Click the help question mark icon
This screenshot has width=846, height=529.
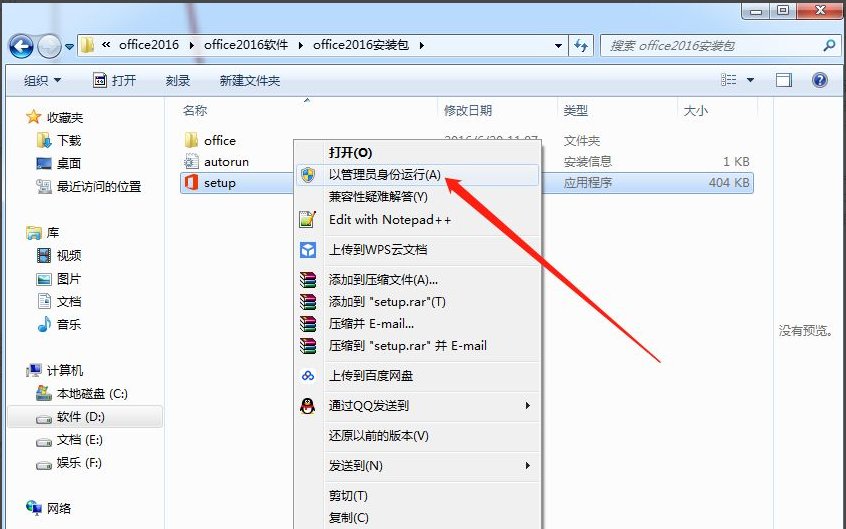coord(820,80)
